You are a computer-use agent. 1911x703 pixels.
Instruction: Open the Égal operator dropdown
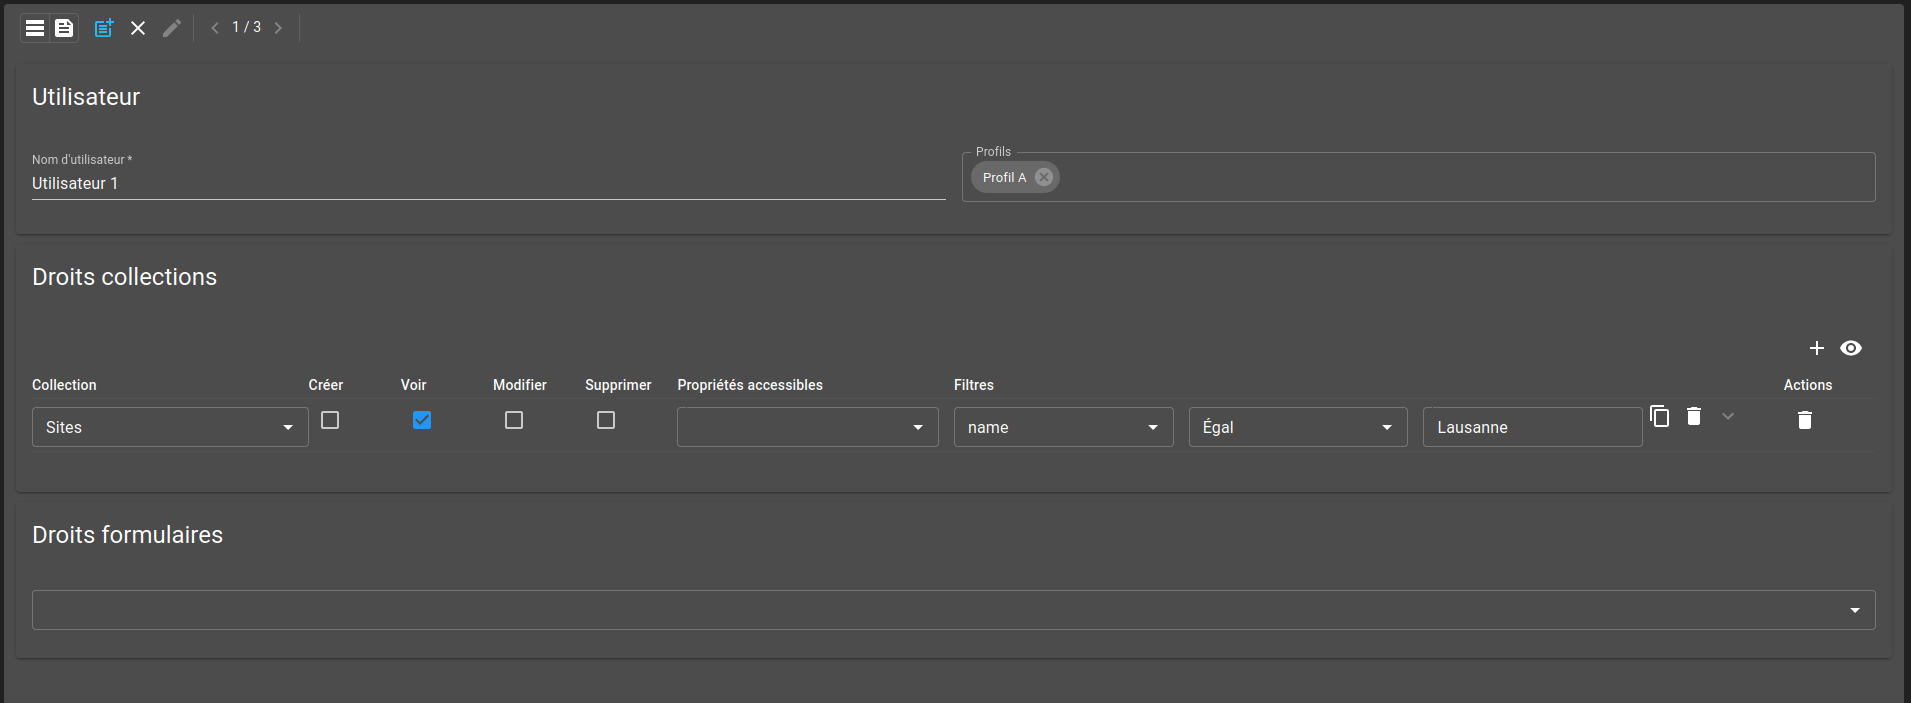coord(1298,427)
